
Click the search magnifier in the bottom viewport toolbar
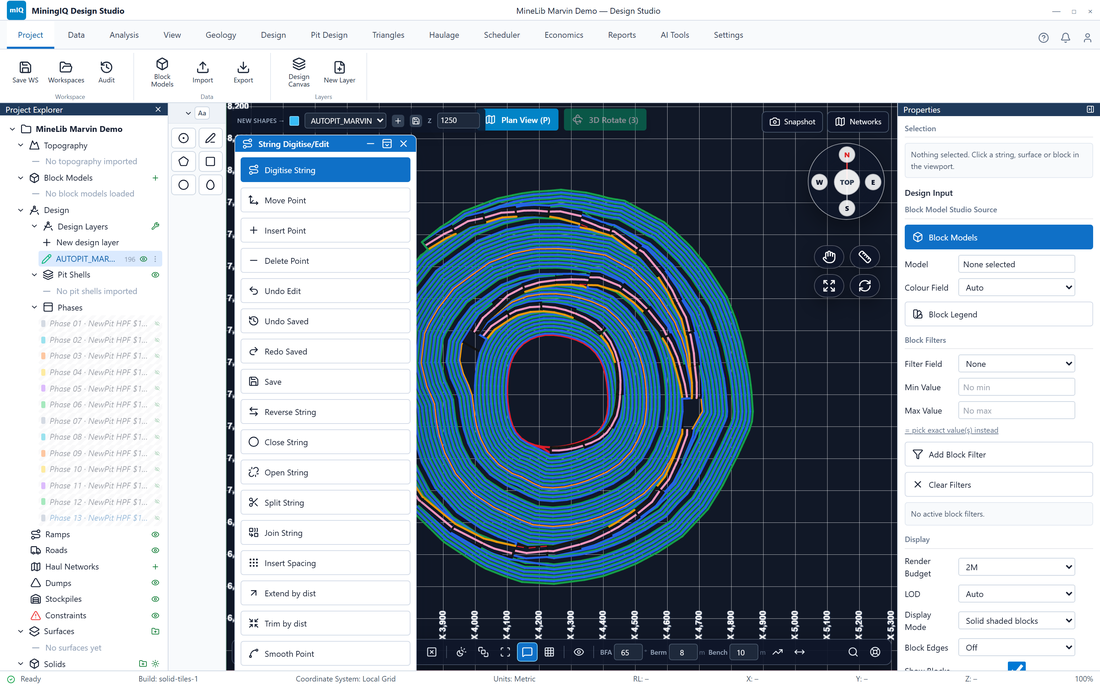click(853, 652)
